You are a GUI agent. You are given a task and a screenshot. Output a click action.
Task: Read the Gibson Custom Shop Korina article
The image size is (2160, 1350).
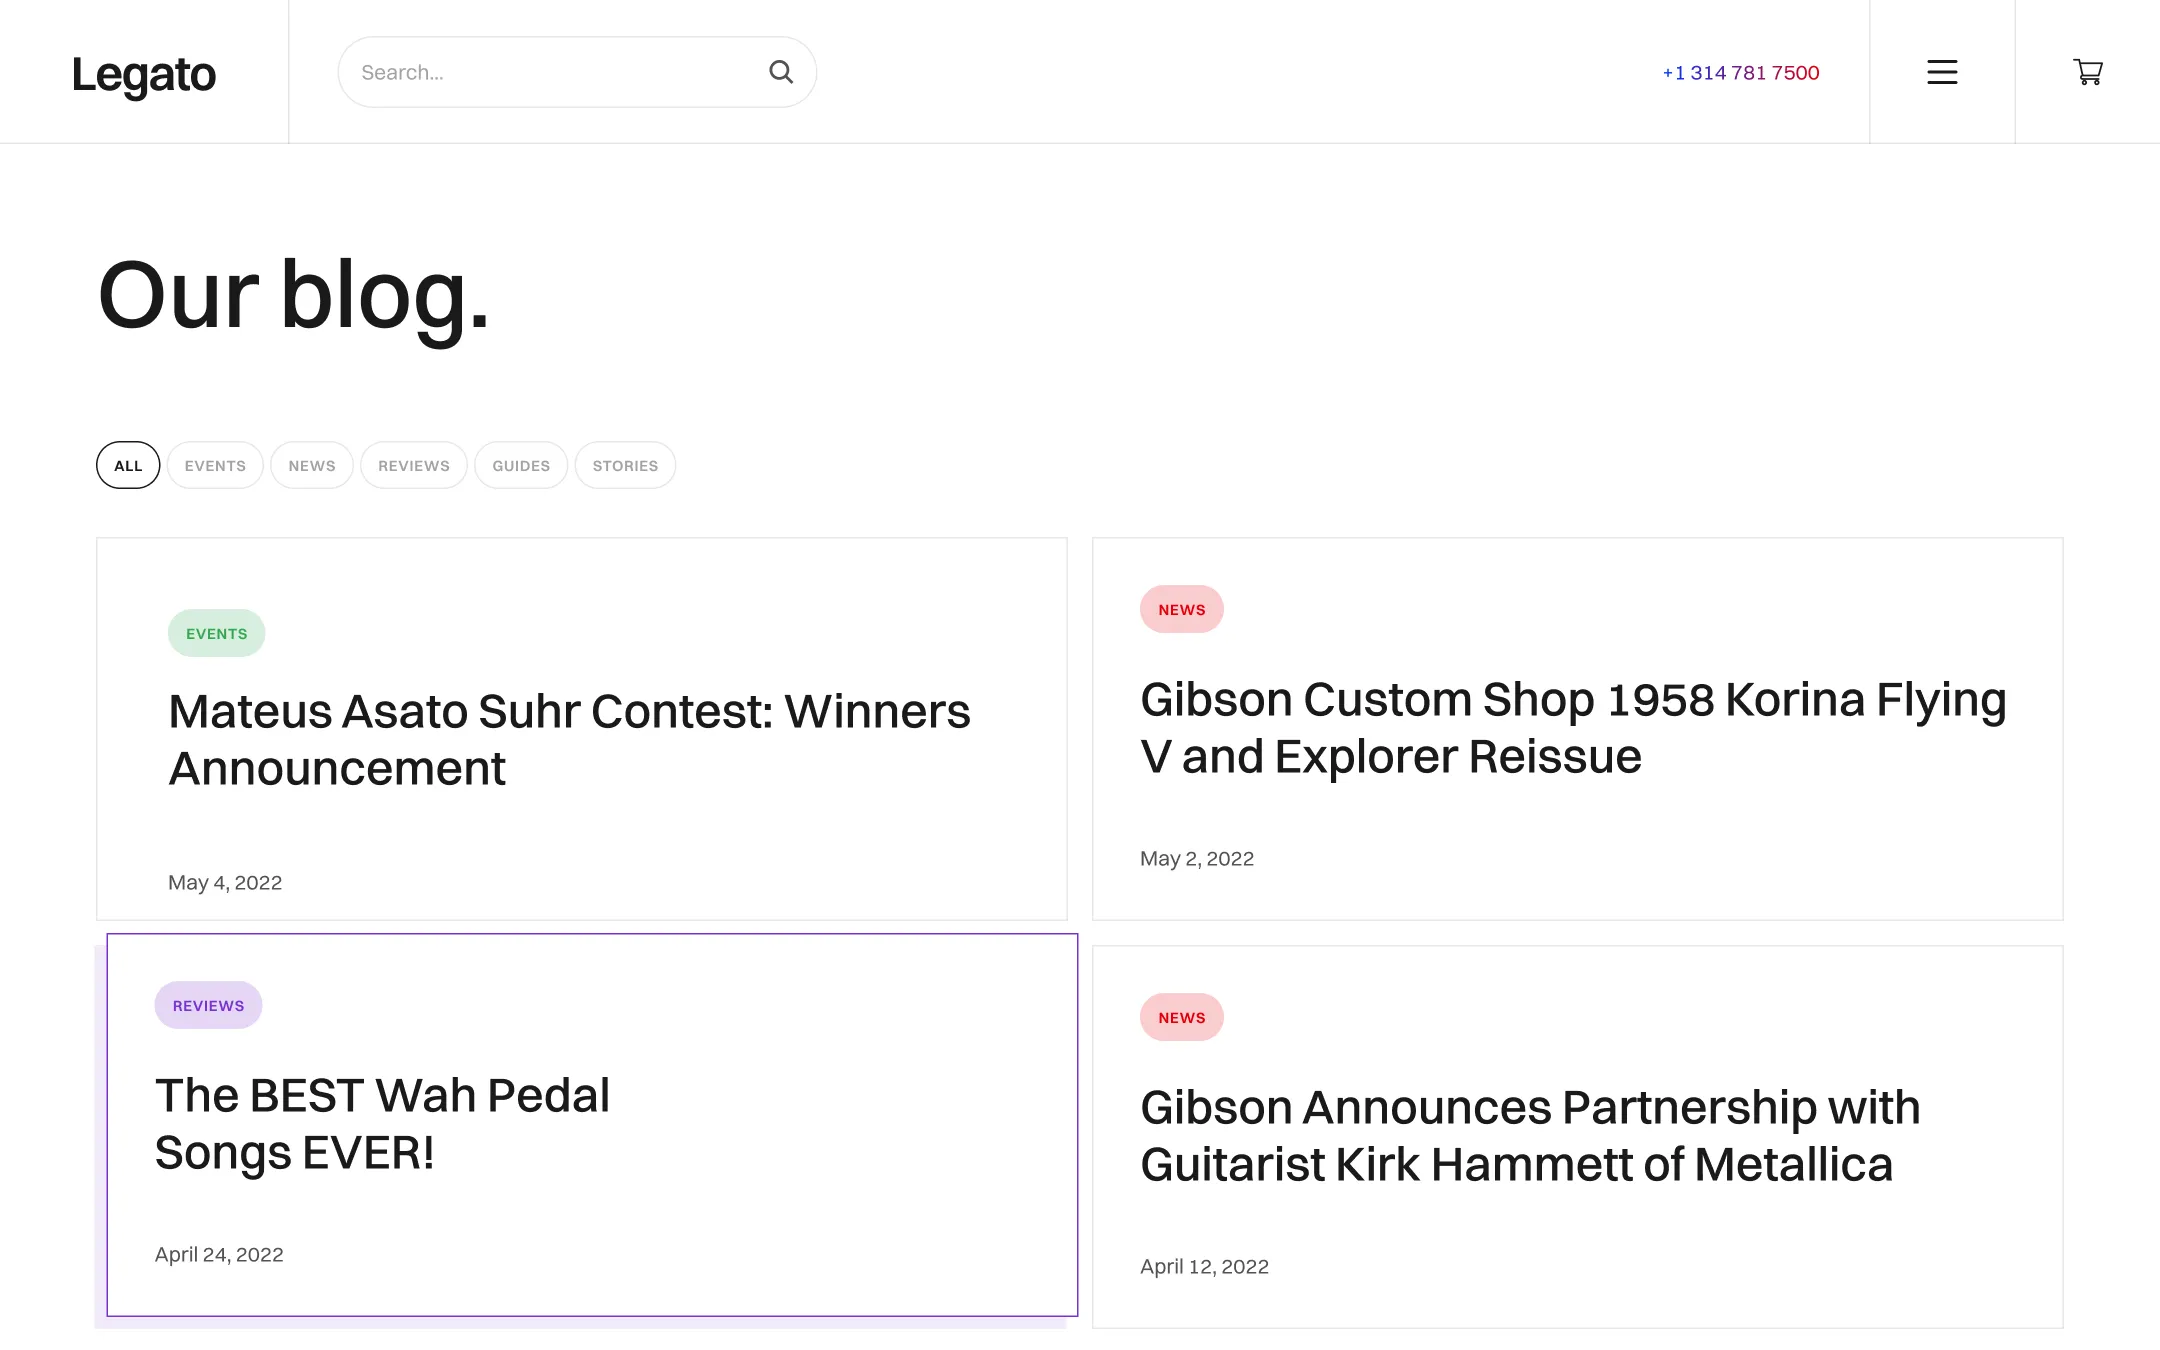[x=1573, y=728]
